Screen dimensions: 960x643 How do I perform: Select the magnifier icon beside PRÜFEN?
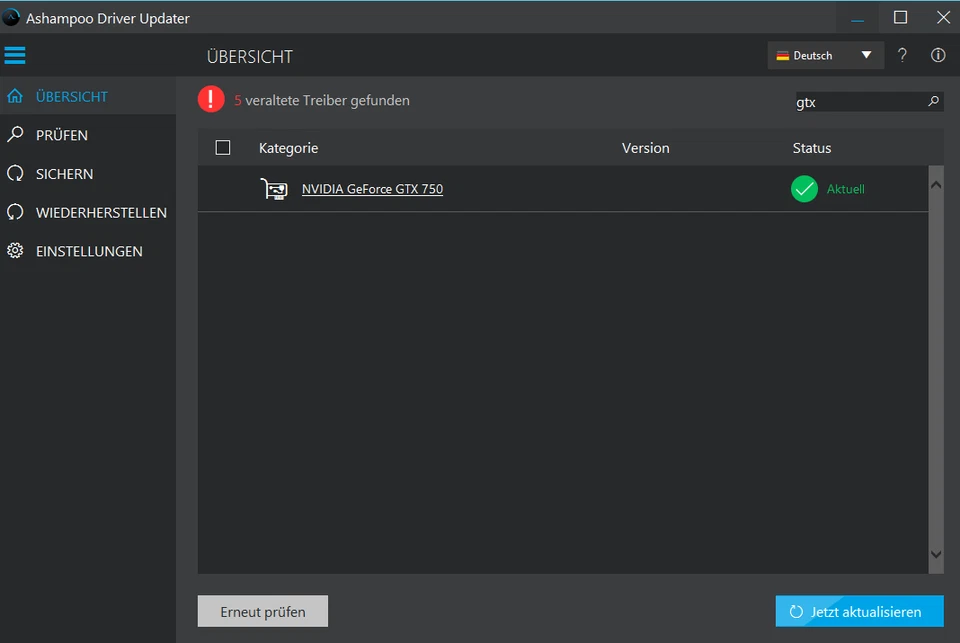tap(15, 134)
